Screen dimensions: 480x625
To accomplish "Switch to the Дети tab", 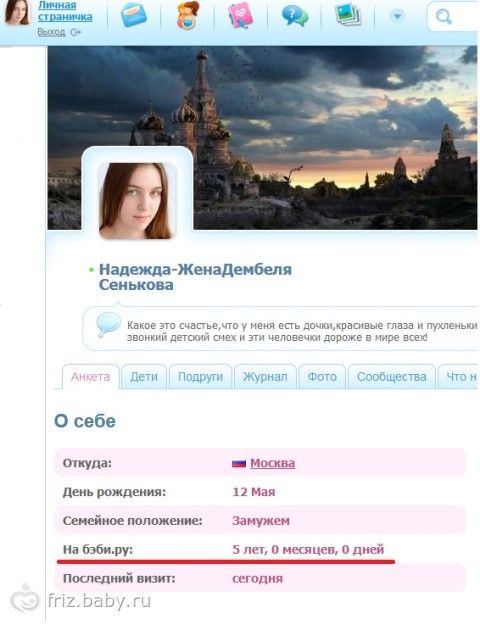I will click(144, 377).
